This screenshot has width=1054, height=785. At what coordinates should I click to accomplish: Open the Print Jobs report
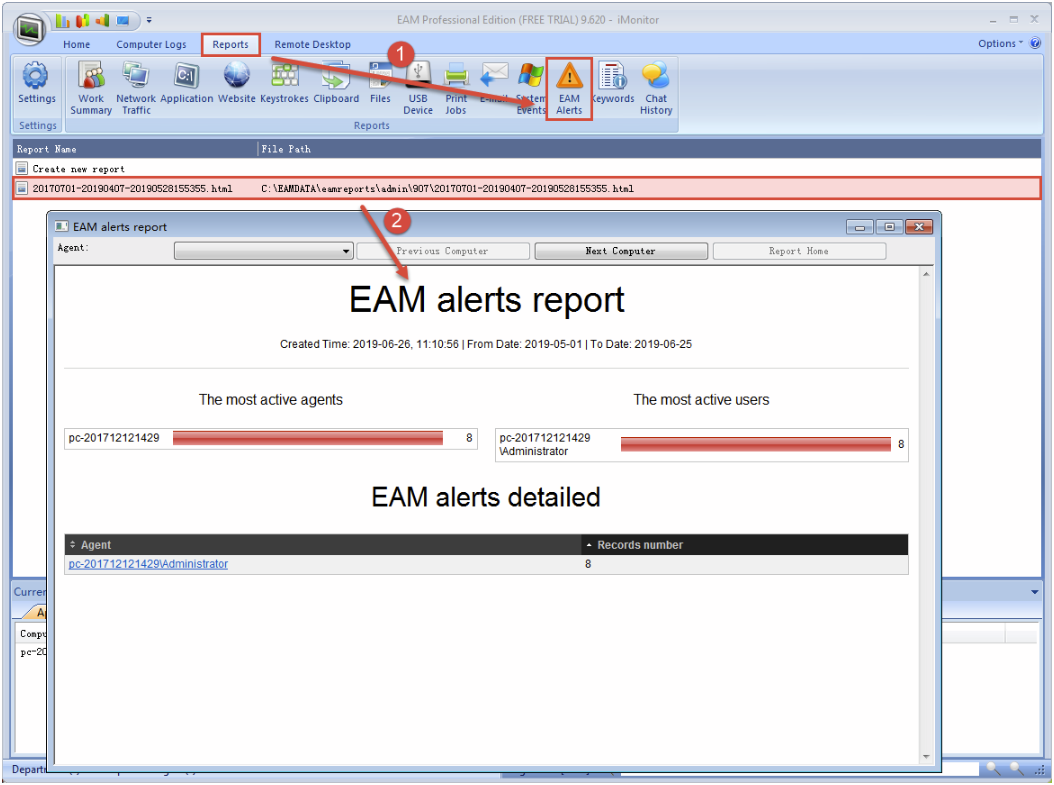pyautogui.click(x=456, y=88)
